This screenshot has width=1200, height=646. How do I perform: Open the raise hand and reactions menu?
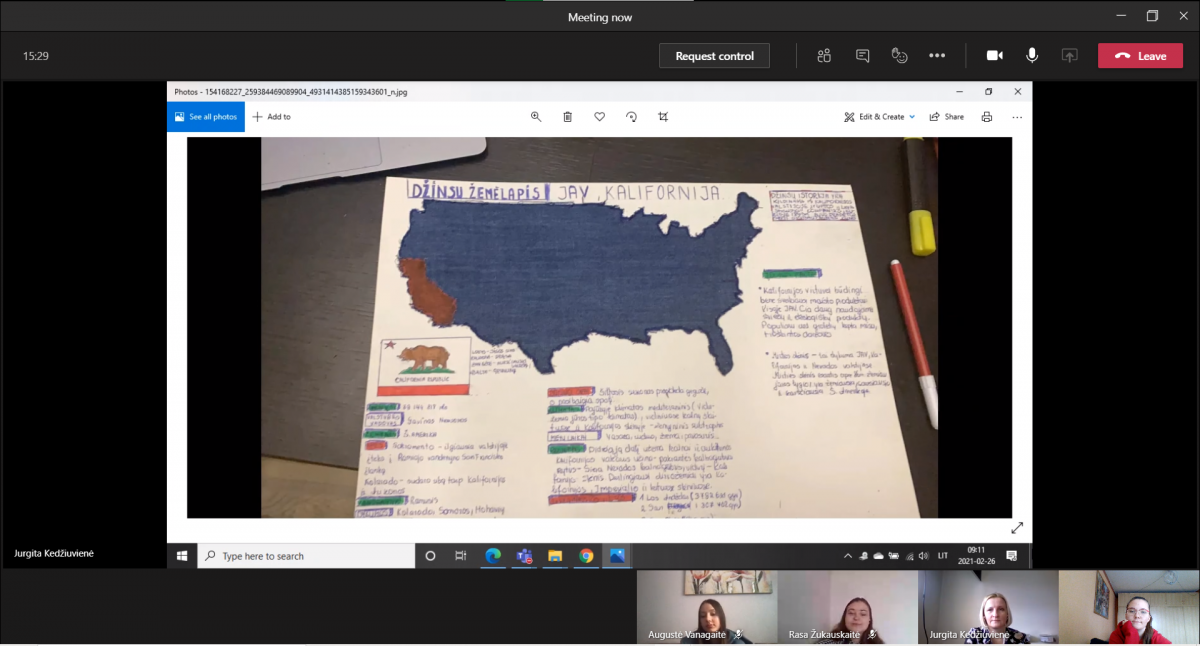point(900,56)
